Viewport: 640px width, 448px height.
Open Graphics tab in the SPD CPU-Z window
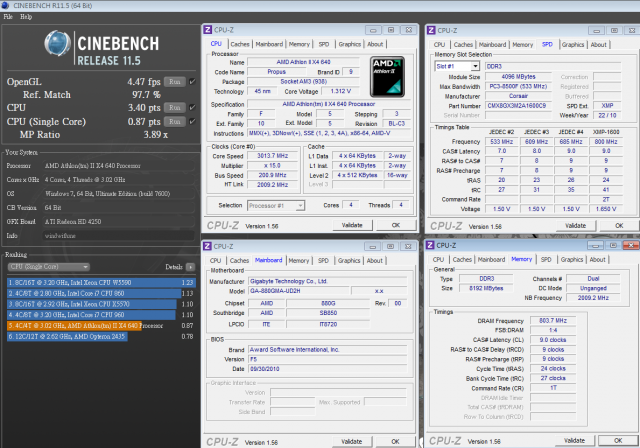[x=573, y=44]
